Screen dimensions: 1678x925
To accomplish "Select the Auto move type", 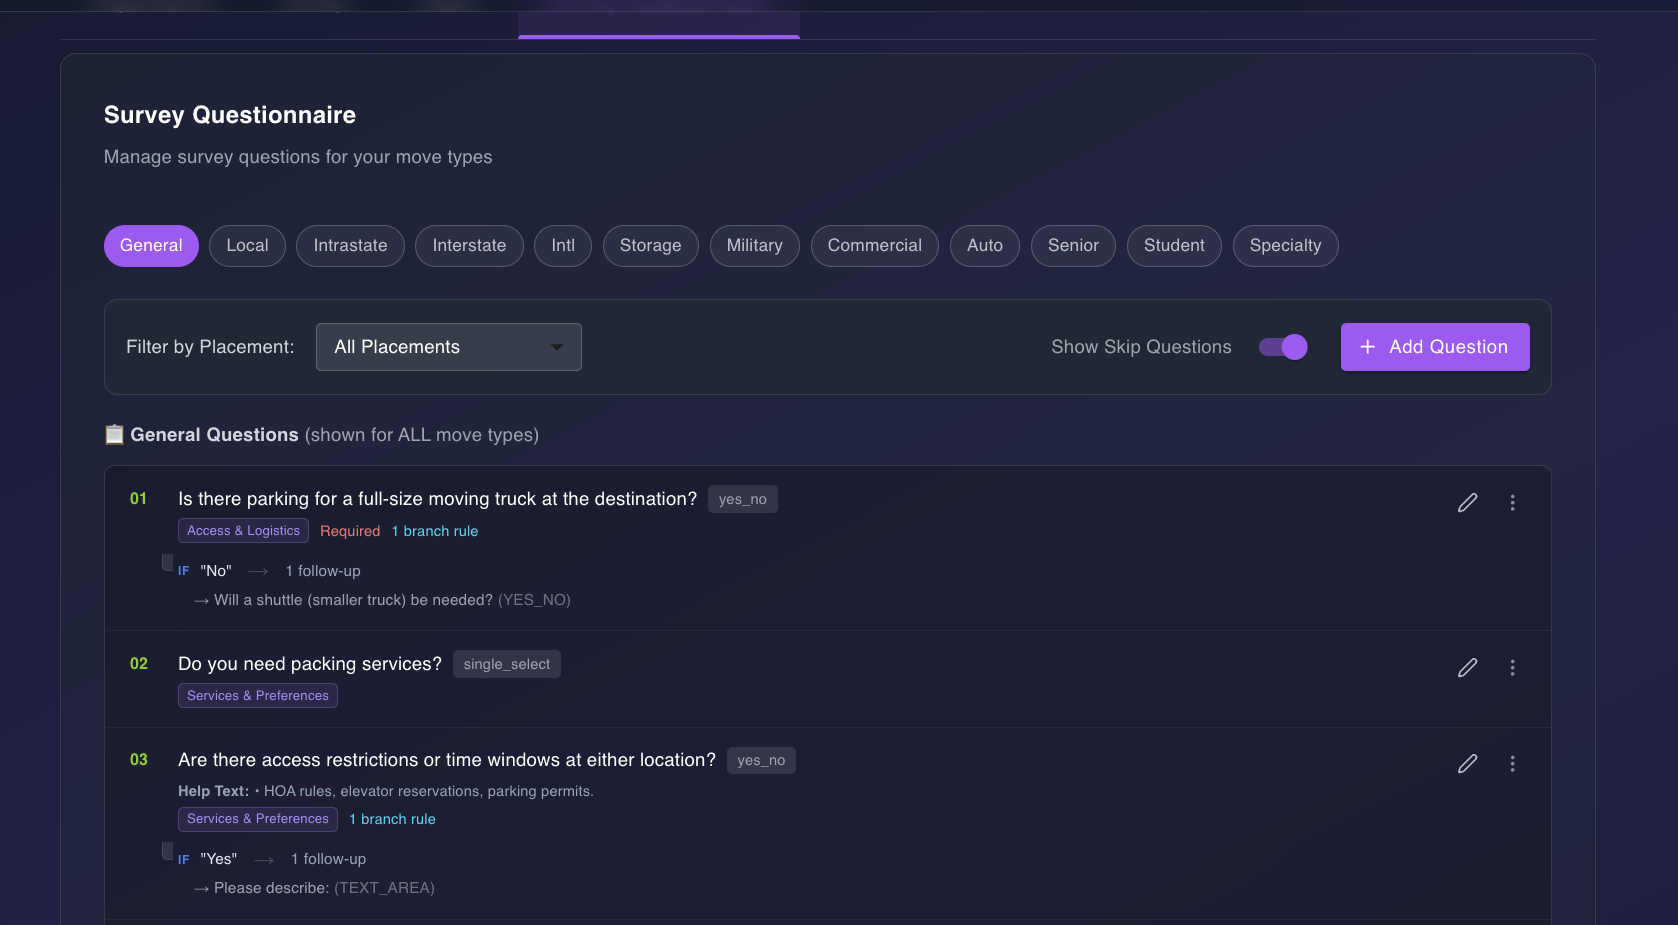I will coord(985,246).
